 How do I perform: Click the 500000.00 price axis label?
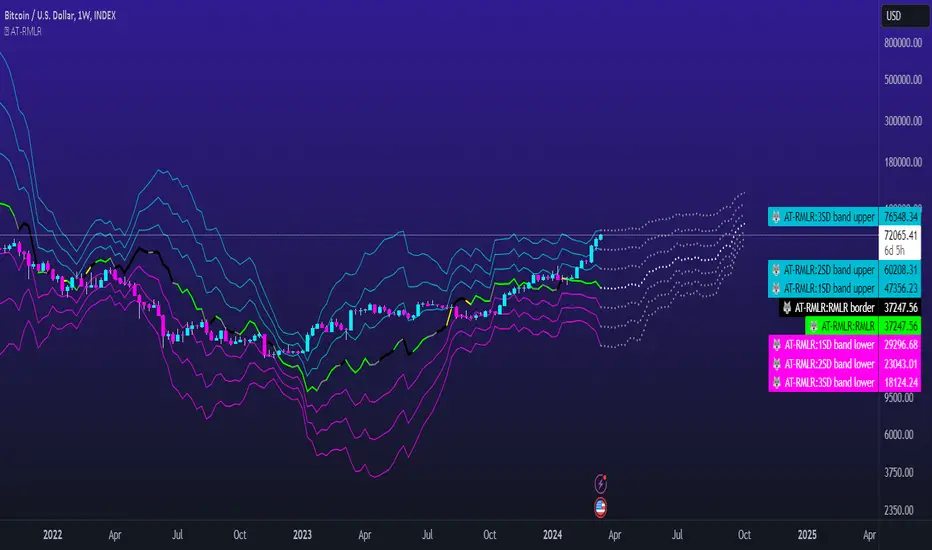(x=903, y=80)
